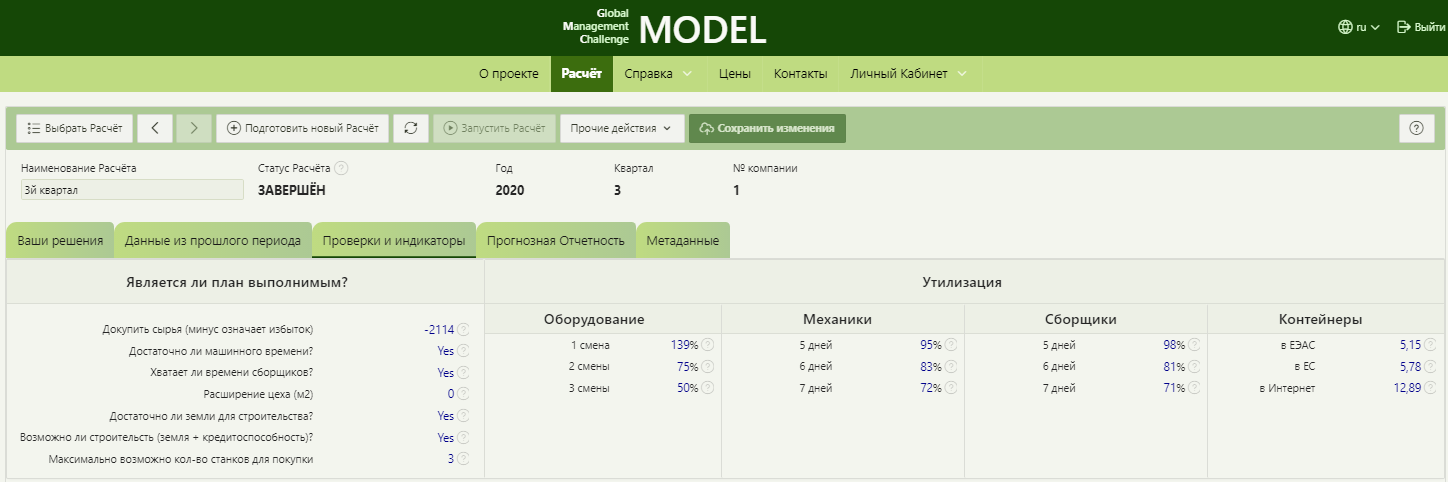Screen dimensions: 1448x482
Task: Click help icon for Докупить сырья row
Action: click(x=463, y=329)
